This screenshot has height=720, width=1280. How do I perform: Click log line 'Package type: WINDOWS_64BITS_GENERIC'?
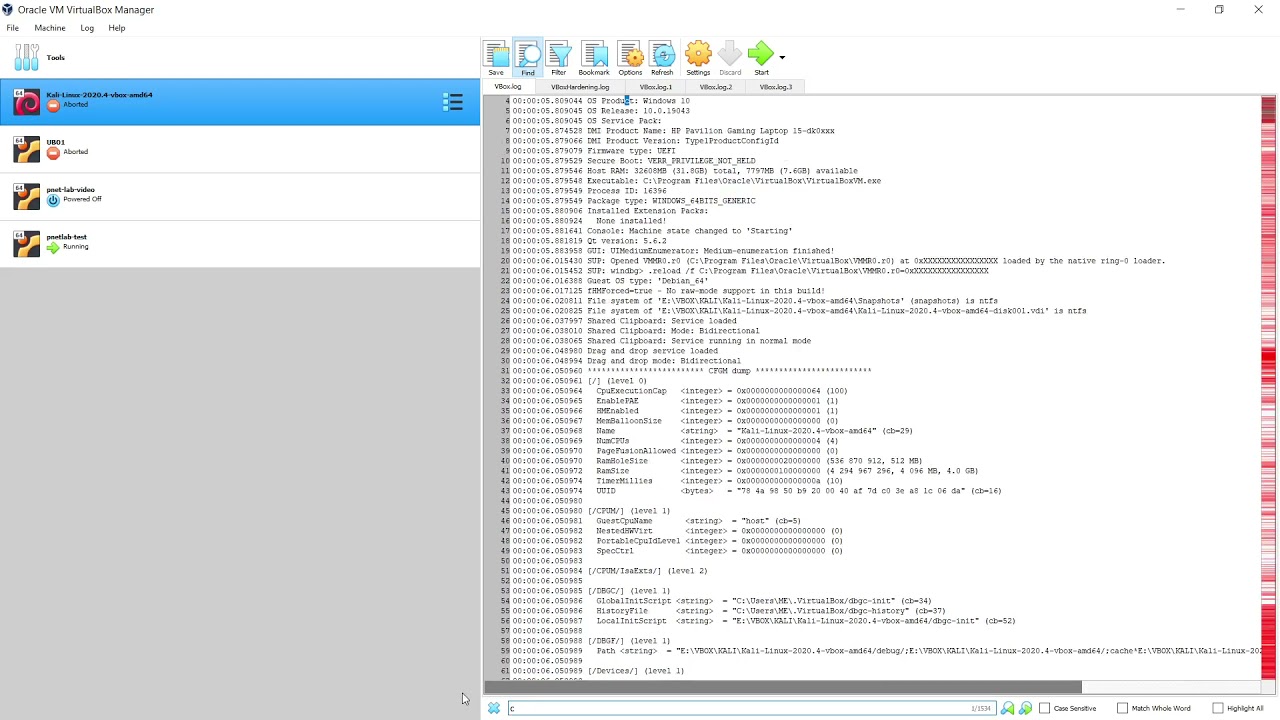pyautogui.click(x=671, y=201)
